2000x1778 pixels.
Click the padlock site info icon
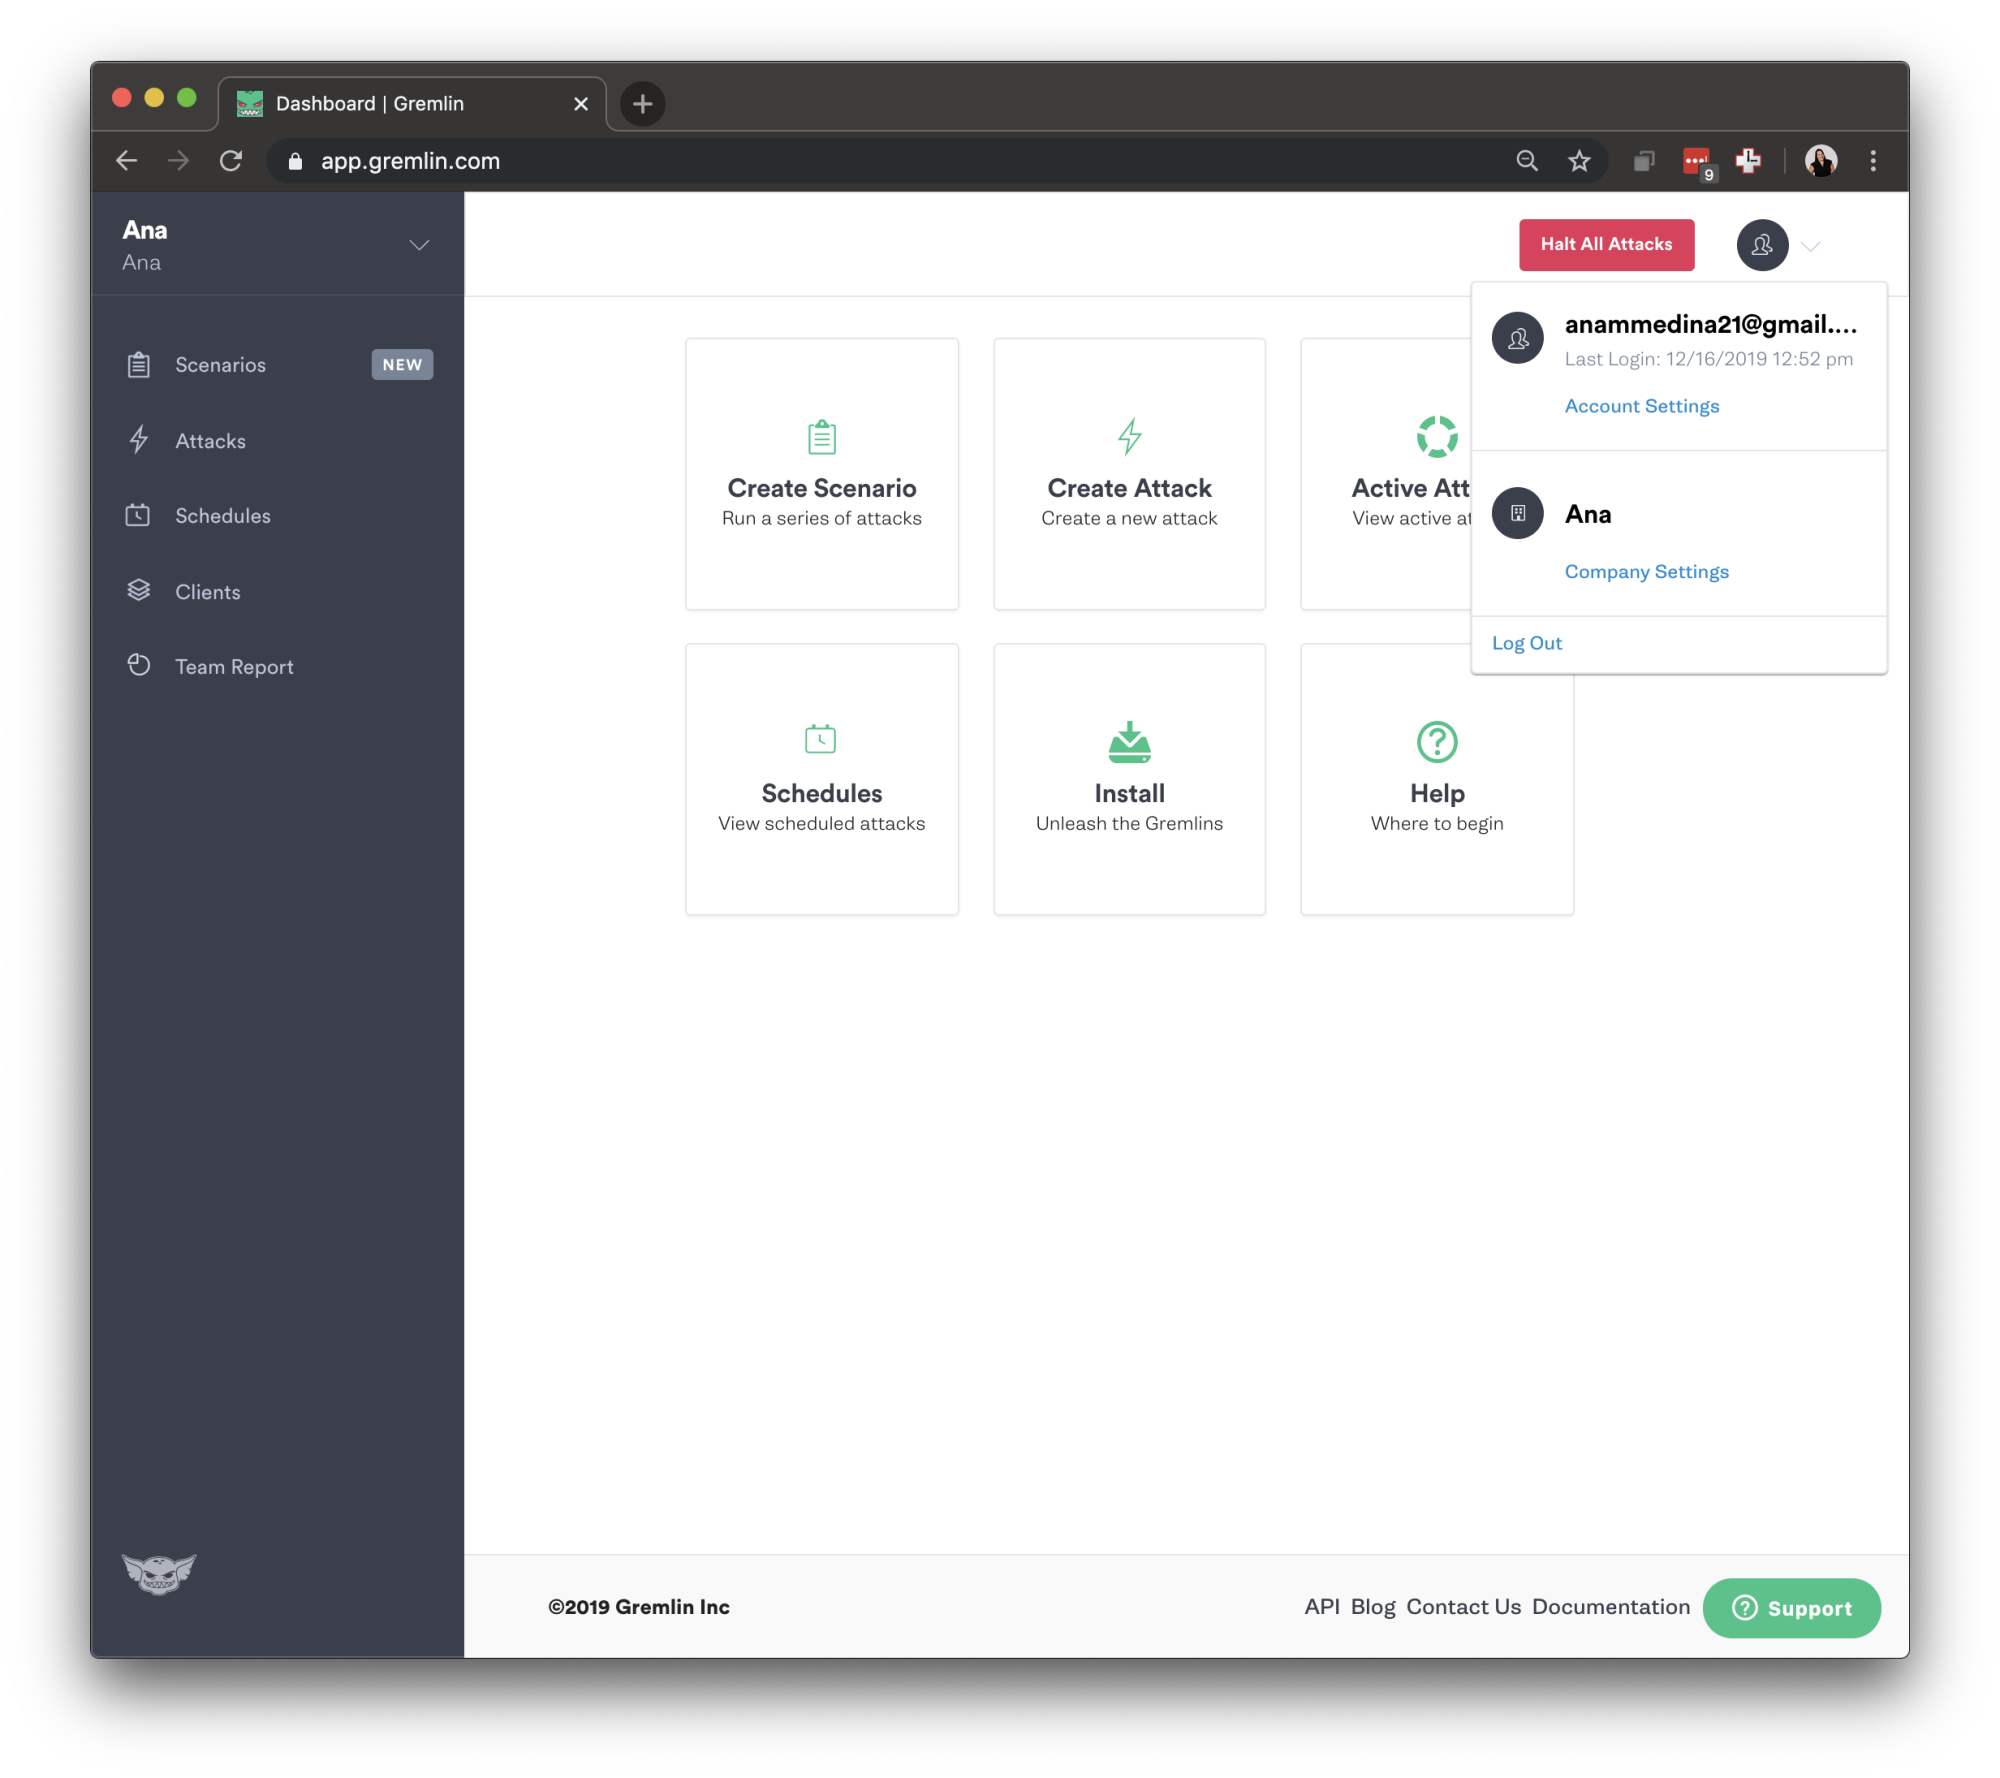[x=295, y=161]
